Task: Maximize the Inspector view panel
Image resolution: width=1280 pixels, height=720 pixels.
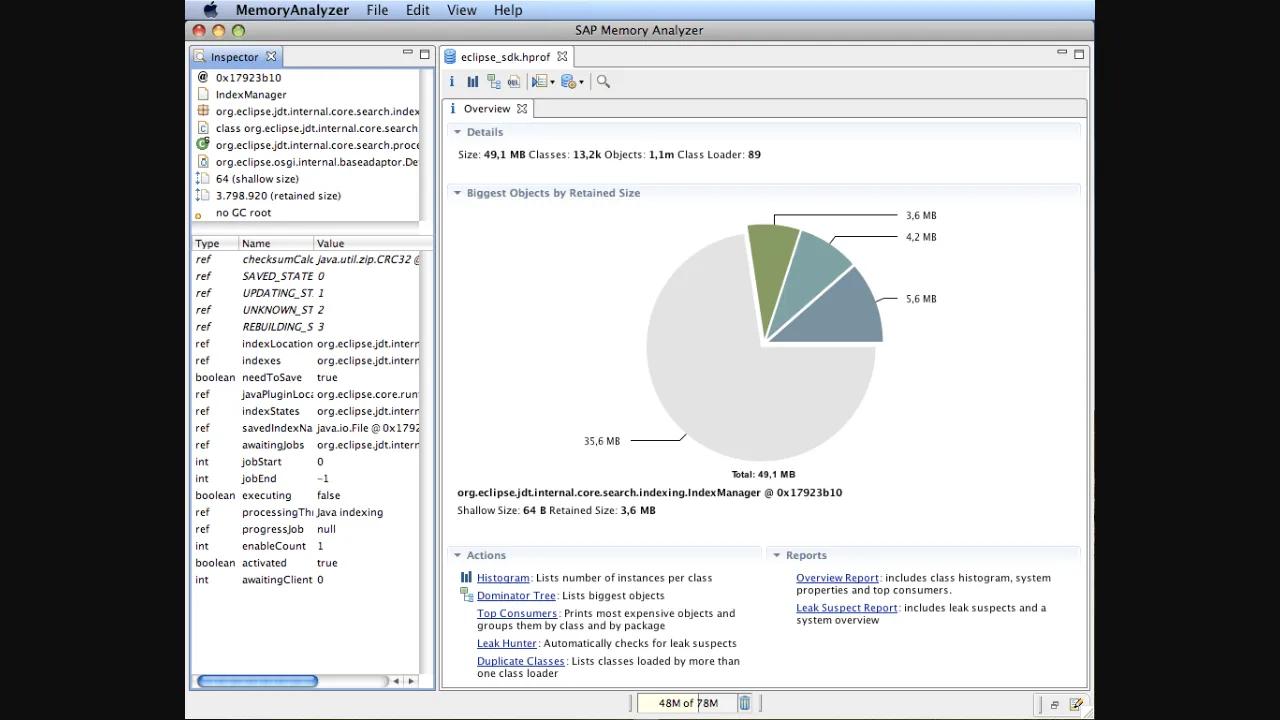Action: (x=425, y=54)
